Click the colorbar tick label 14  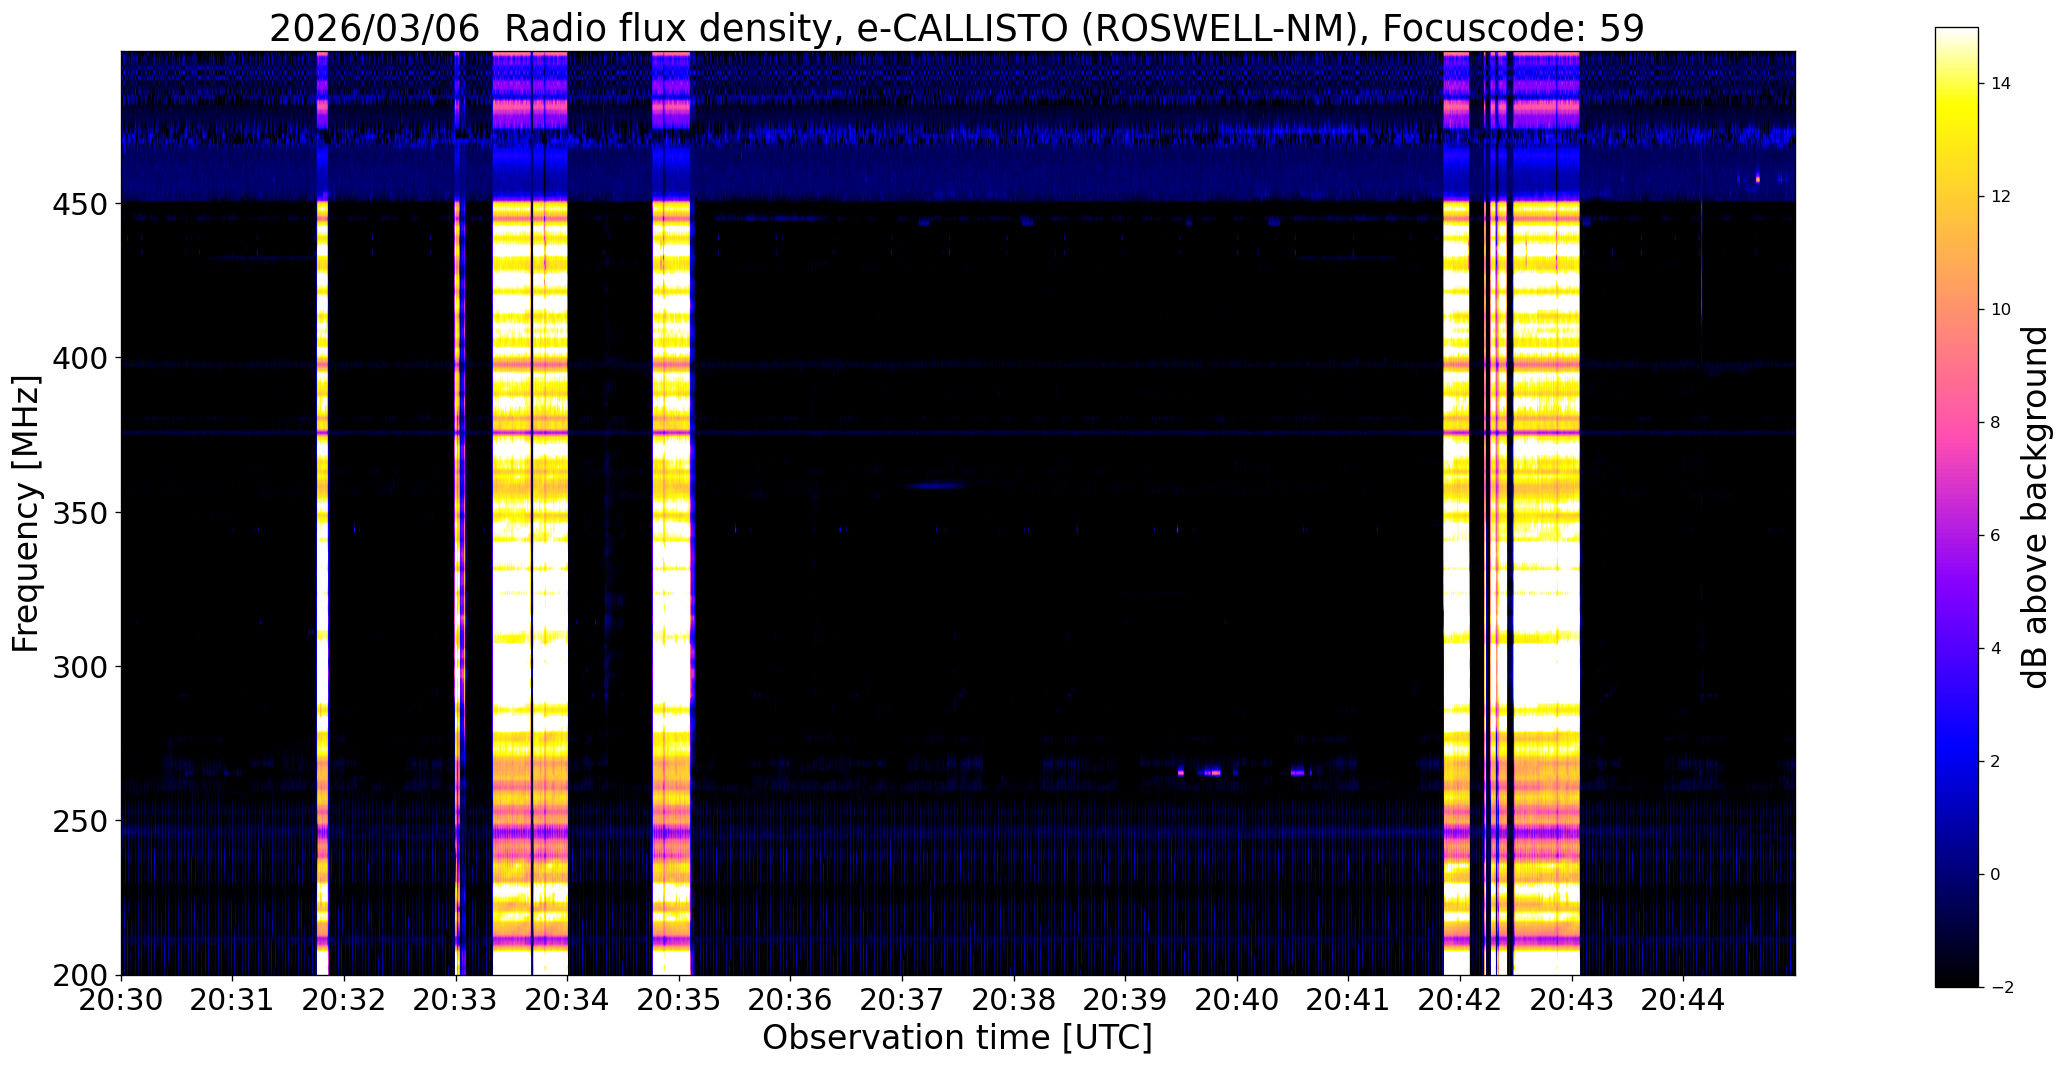(2001, 84)
